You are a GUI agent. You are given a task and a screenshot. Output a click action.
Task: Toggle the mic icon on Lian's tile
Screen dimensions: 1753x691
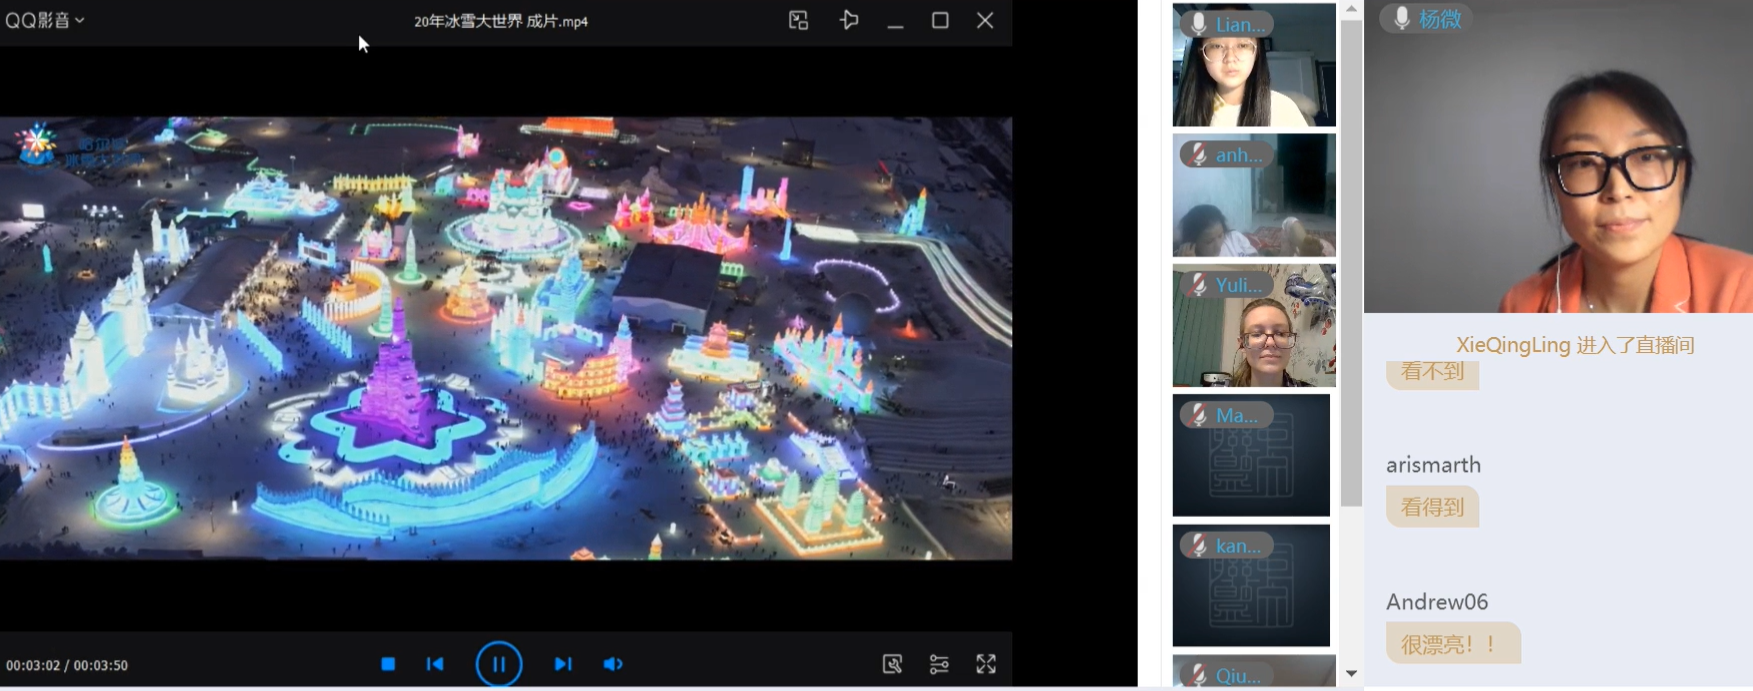(x=1198, y=24)
